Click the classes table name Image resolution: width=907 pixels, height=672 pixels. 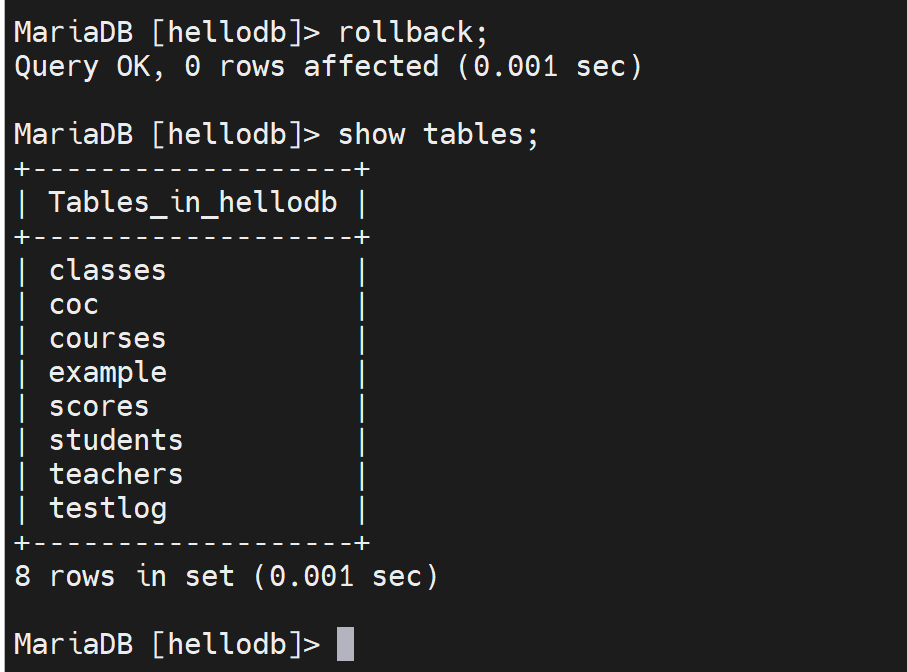click(x=107, y=271)
